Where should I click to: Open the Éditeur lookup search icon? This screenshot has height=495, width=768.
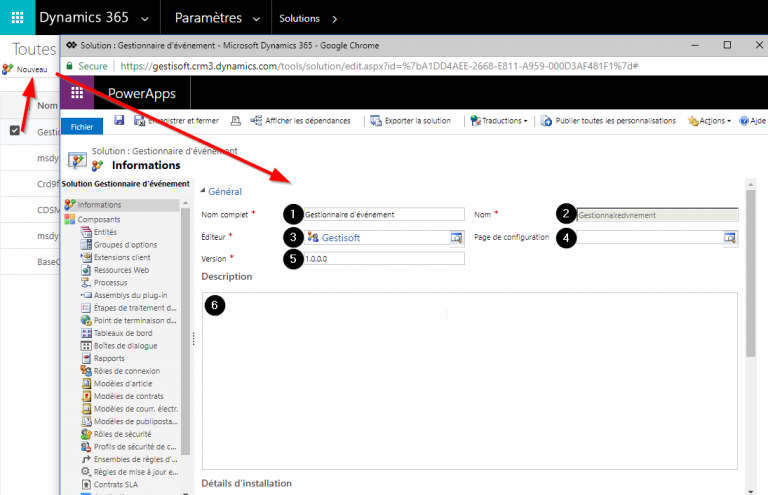(x=456, y=238)
